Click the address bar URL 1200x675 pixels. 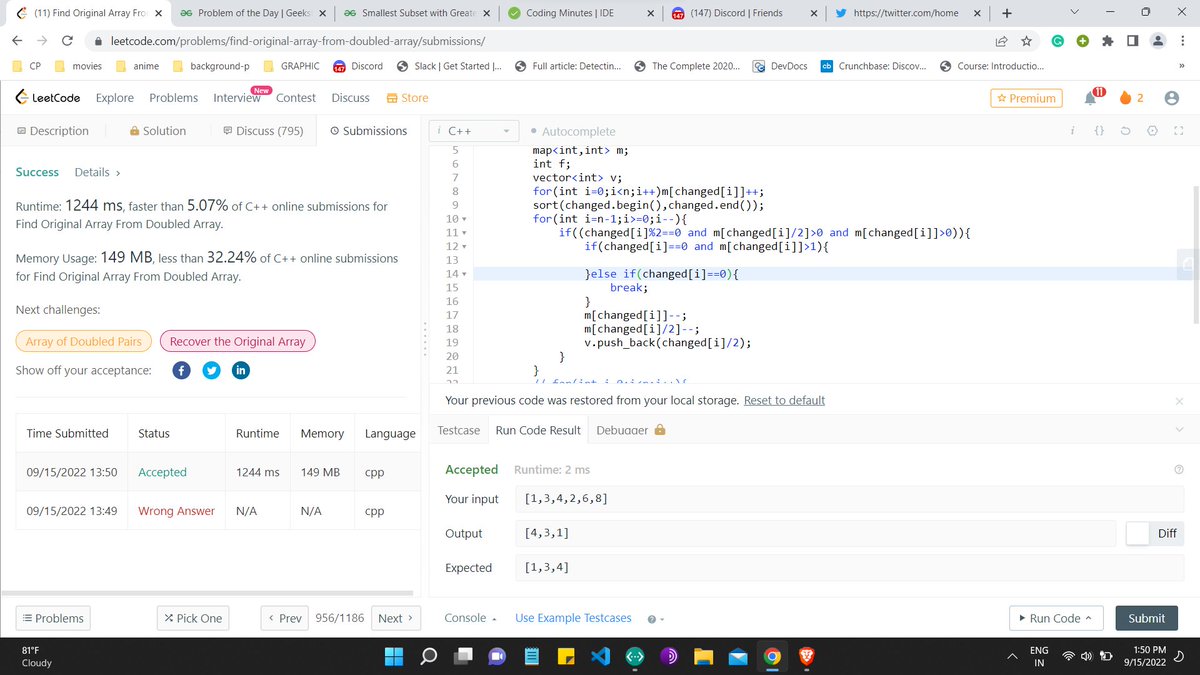[x=299, y=41]
